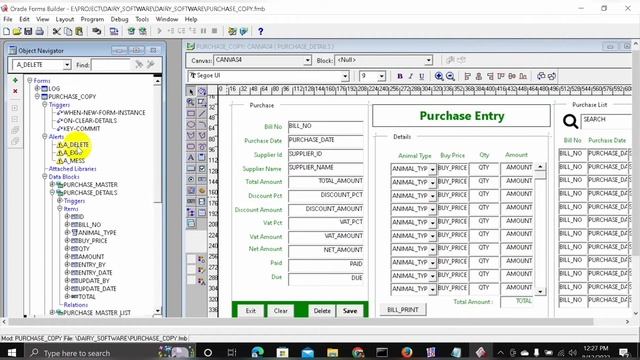
Task: Select the Radio button tool in palette
Action: [x=191, y=180]
